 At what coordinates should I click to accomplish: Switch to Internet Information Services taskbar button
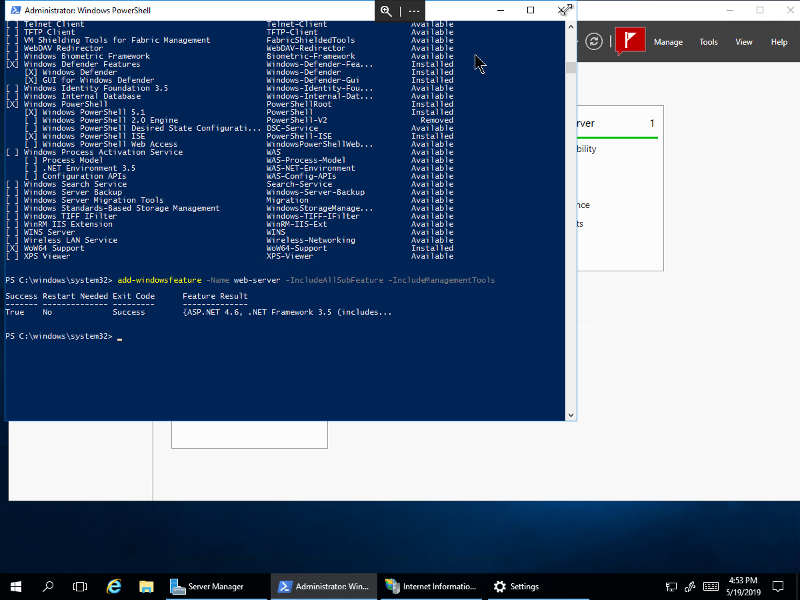pyautogui.click(x=431, y=586)
